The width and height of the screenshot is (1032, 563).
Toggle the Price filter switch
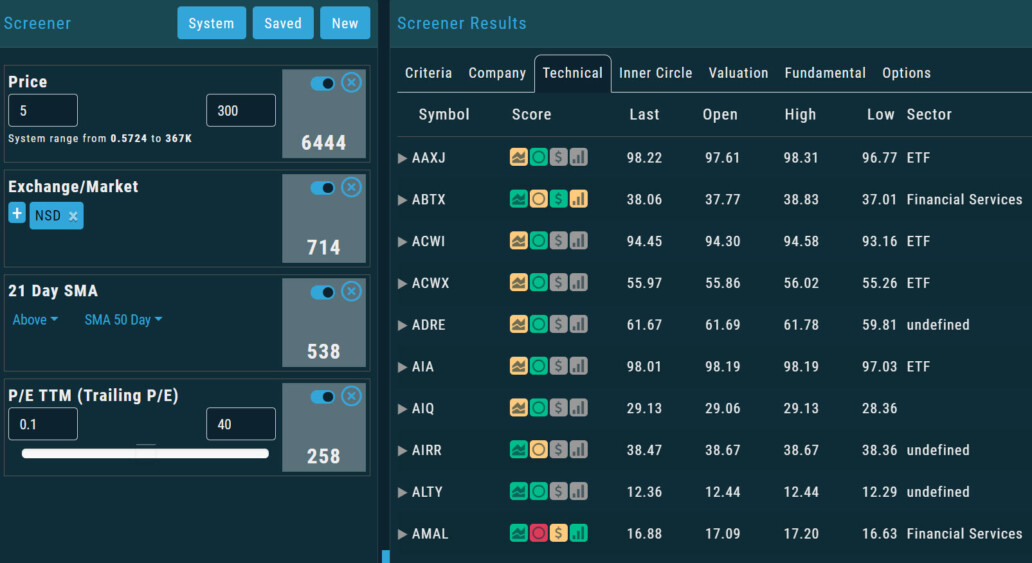(x=322, y=84)
